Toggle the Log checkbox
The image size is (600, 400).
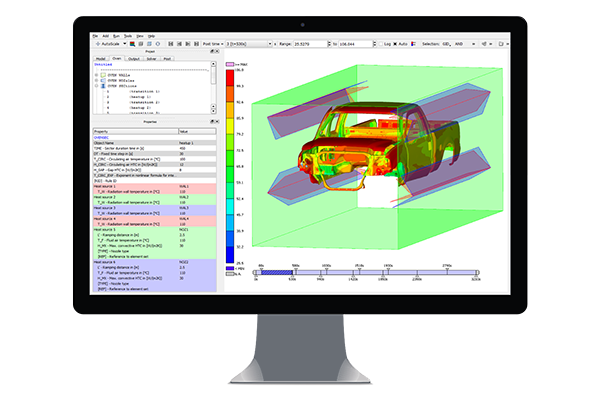[382, 44]
